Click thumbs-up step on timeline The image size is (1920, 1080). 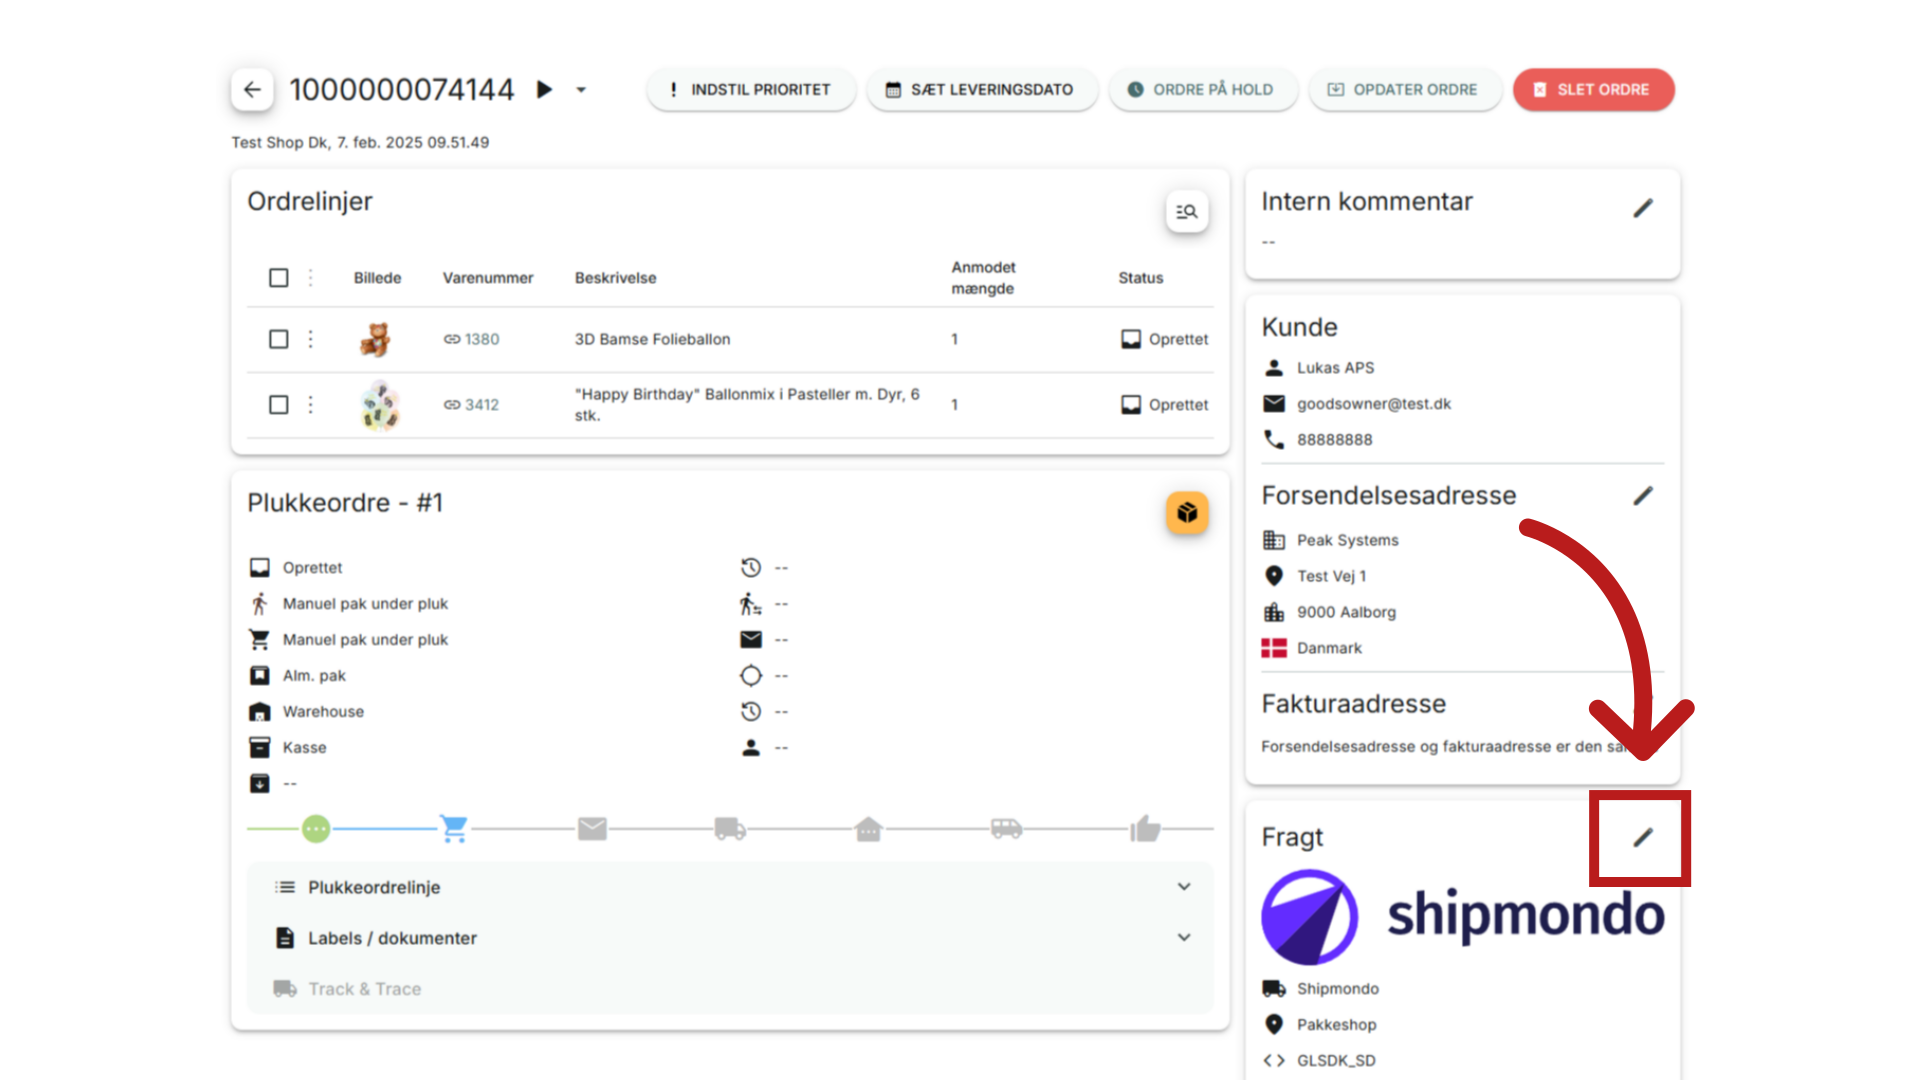(1145, 828)
